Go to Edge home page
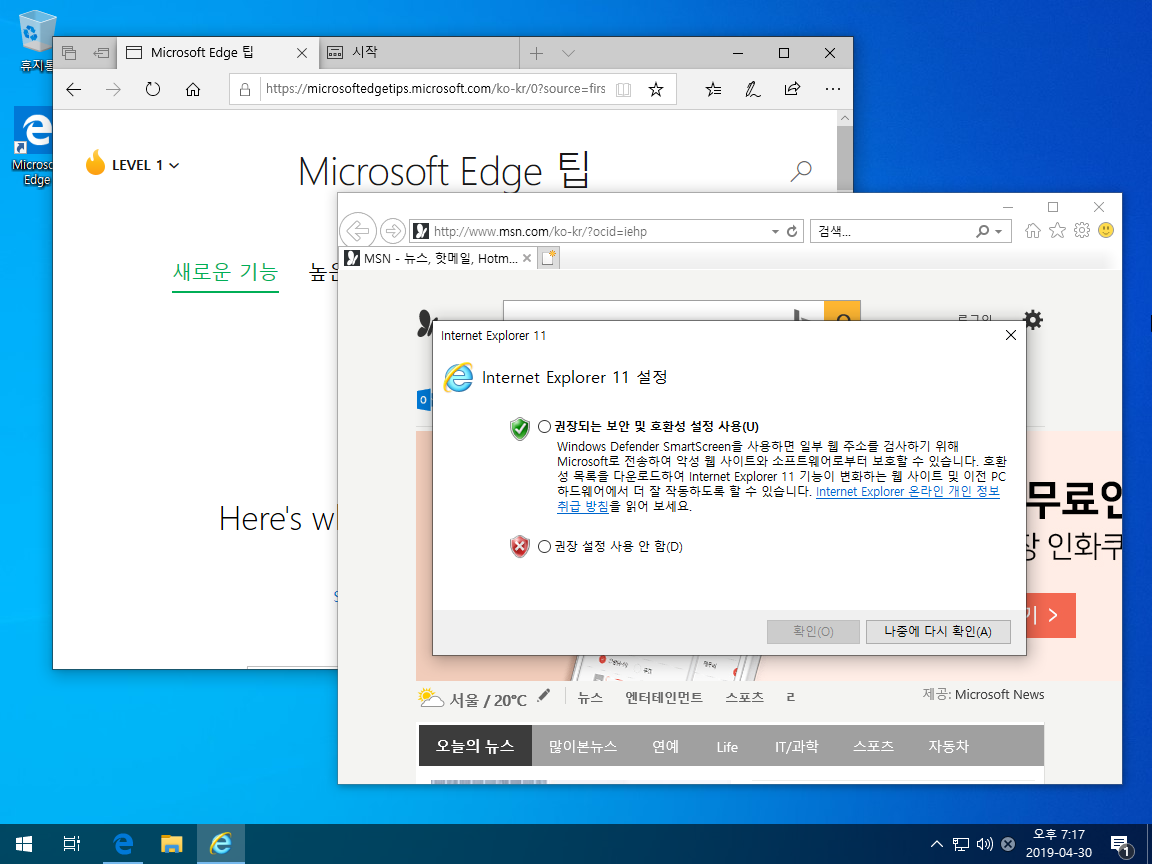Image resolution: width=1152 pixels, height=864 pixels. point(192,90)
